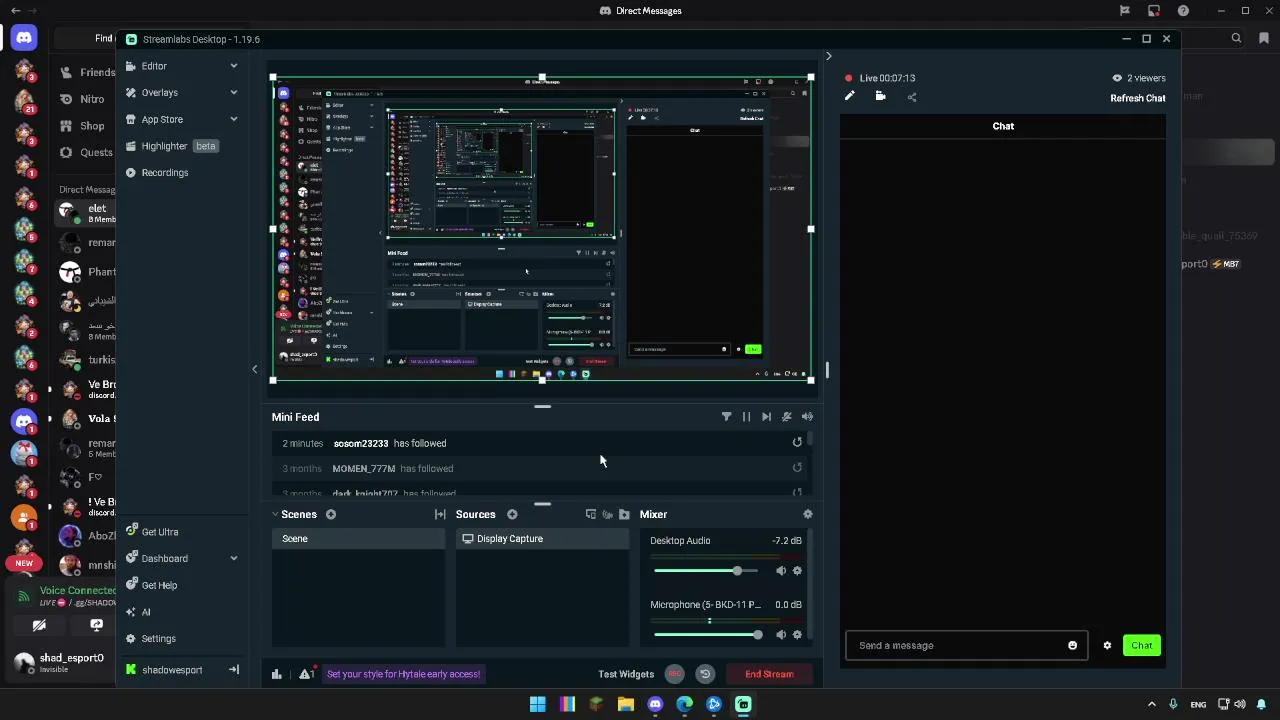The width and height of the screenshot is (1280, 720).
Task: Open the performance stats bar-chart icon
Action: pyautogui.click(x=277, y=674)
